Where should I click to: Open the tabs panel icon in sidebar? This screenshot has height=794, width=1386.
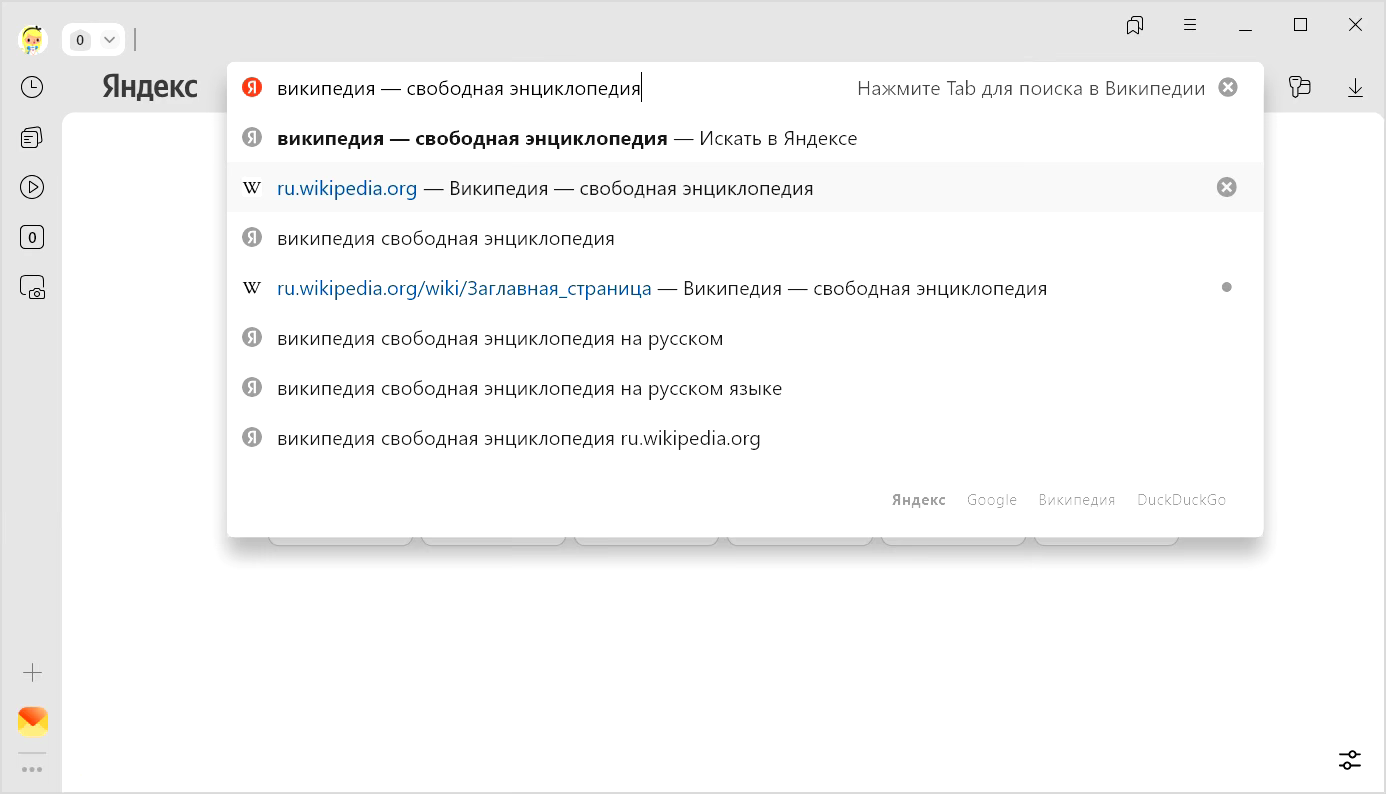32,138
